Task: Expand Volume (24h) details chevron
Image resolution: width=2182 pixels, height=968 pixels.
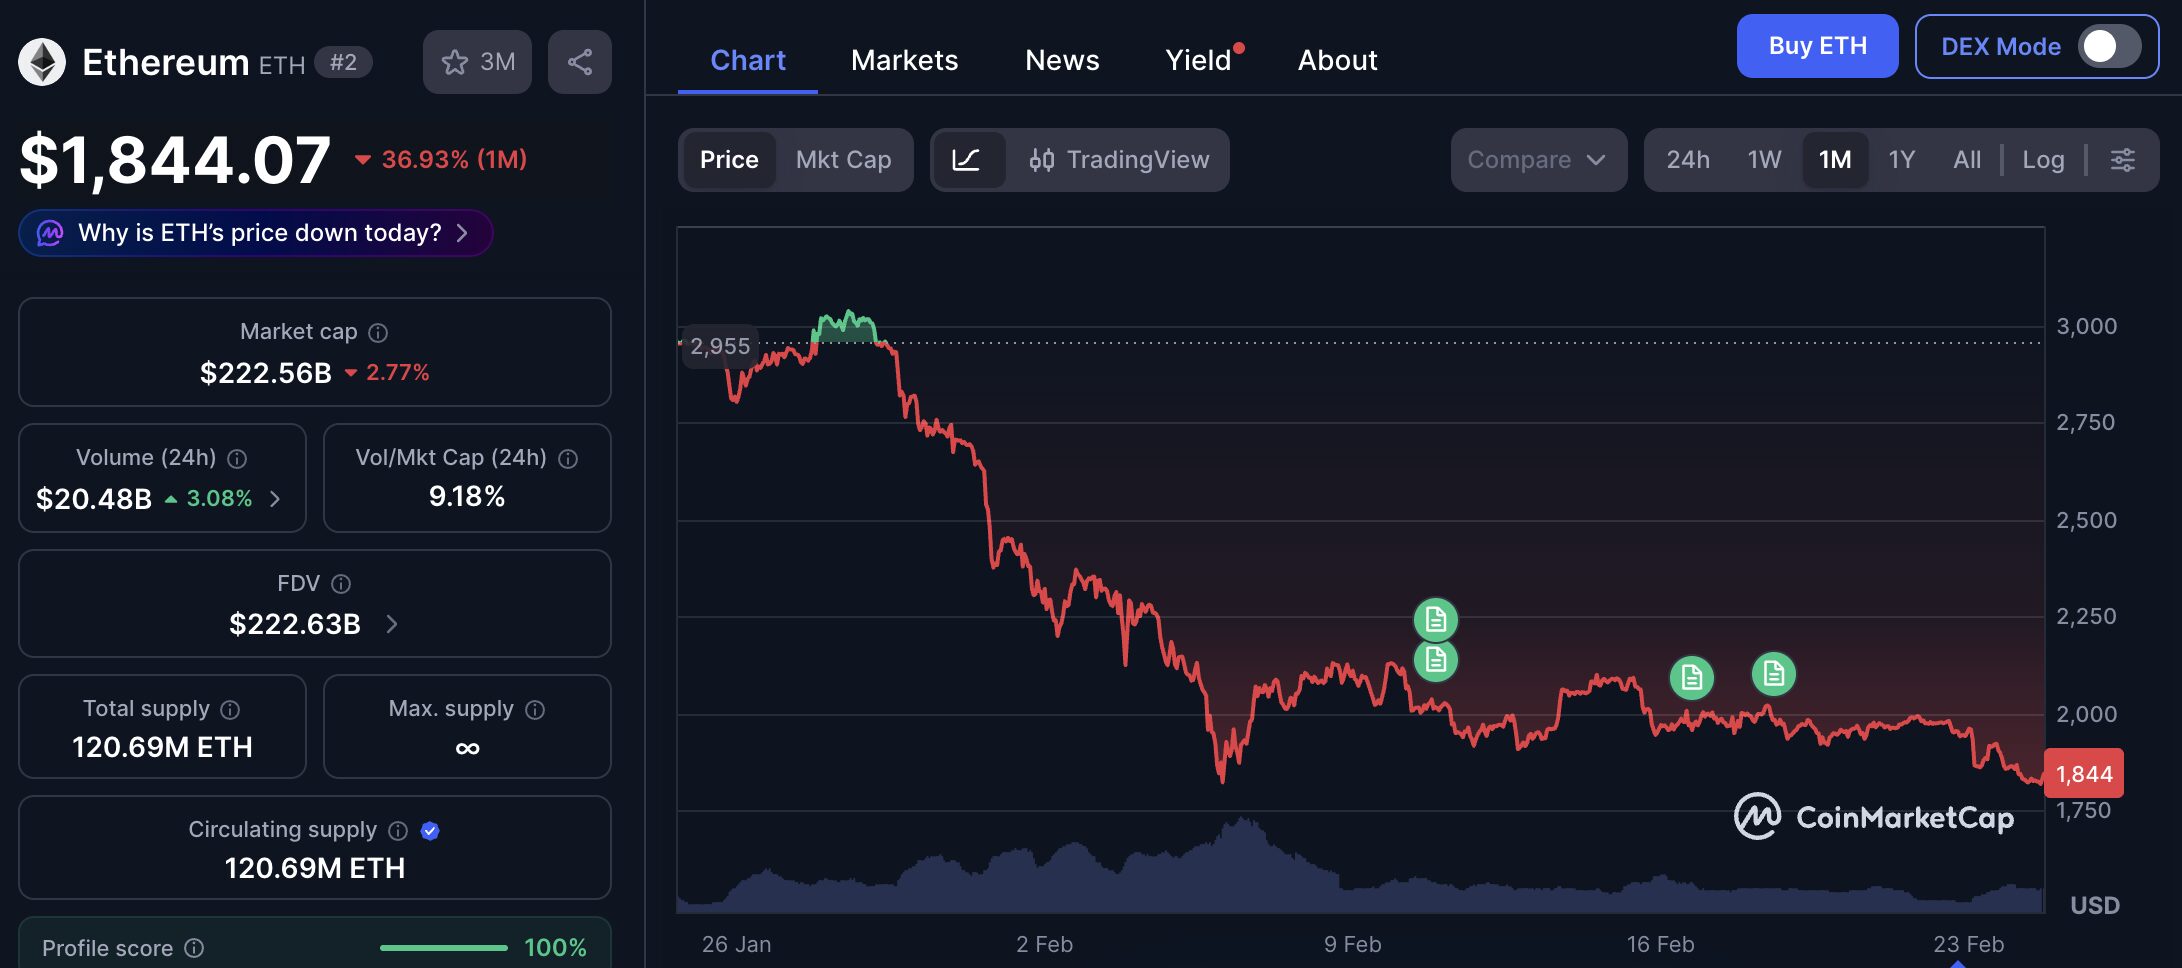Action: point(275,499)
